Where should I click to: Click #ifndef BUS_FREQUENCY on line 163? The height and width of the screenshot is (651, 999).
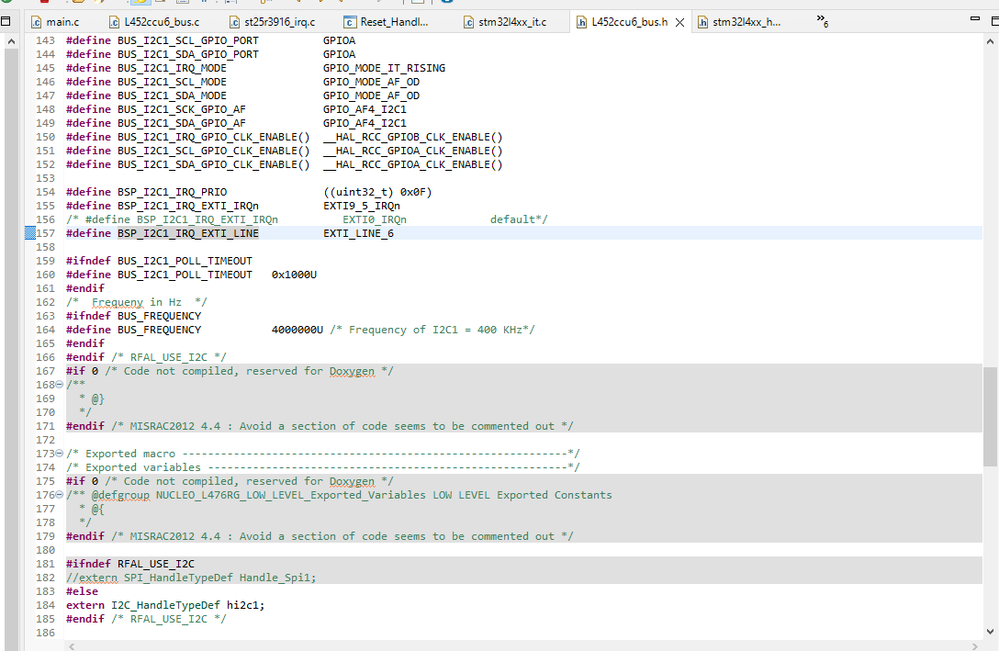point(134,316)
